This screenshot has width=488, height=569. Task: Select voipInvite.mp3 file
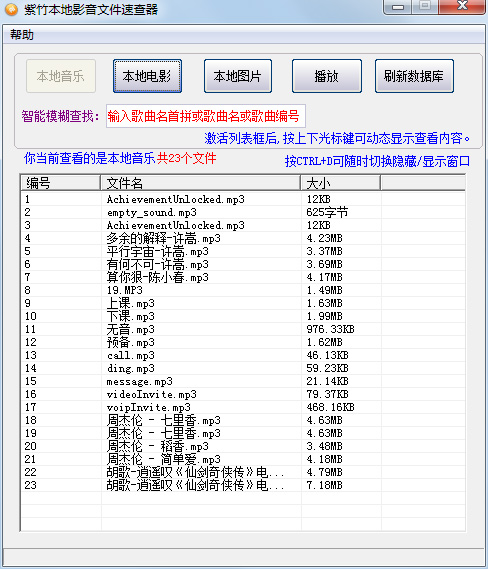coord(242,407)
